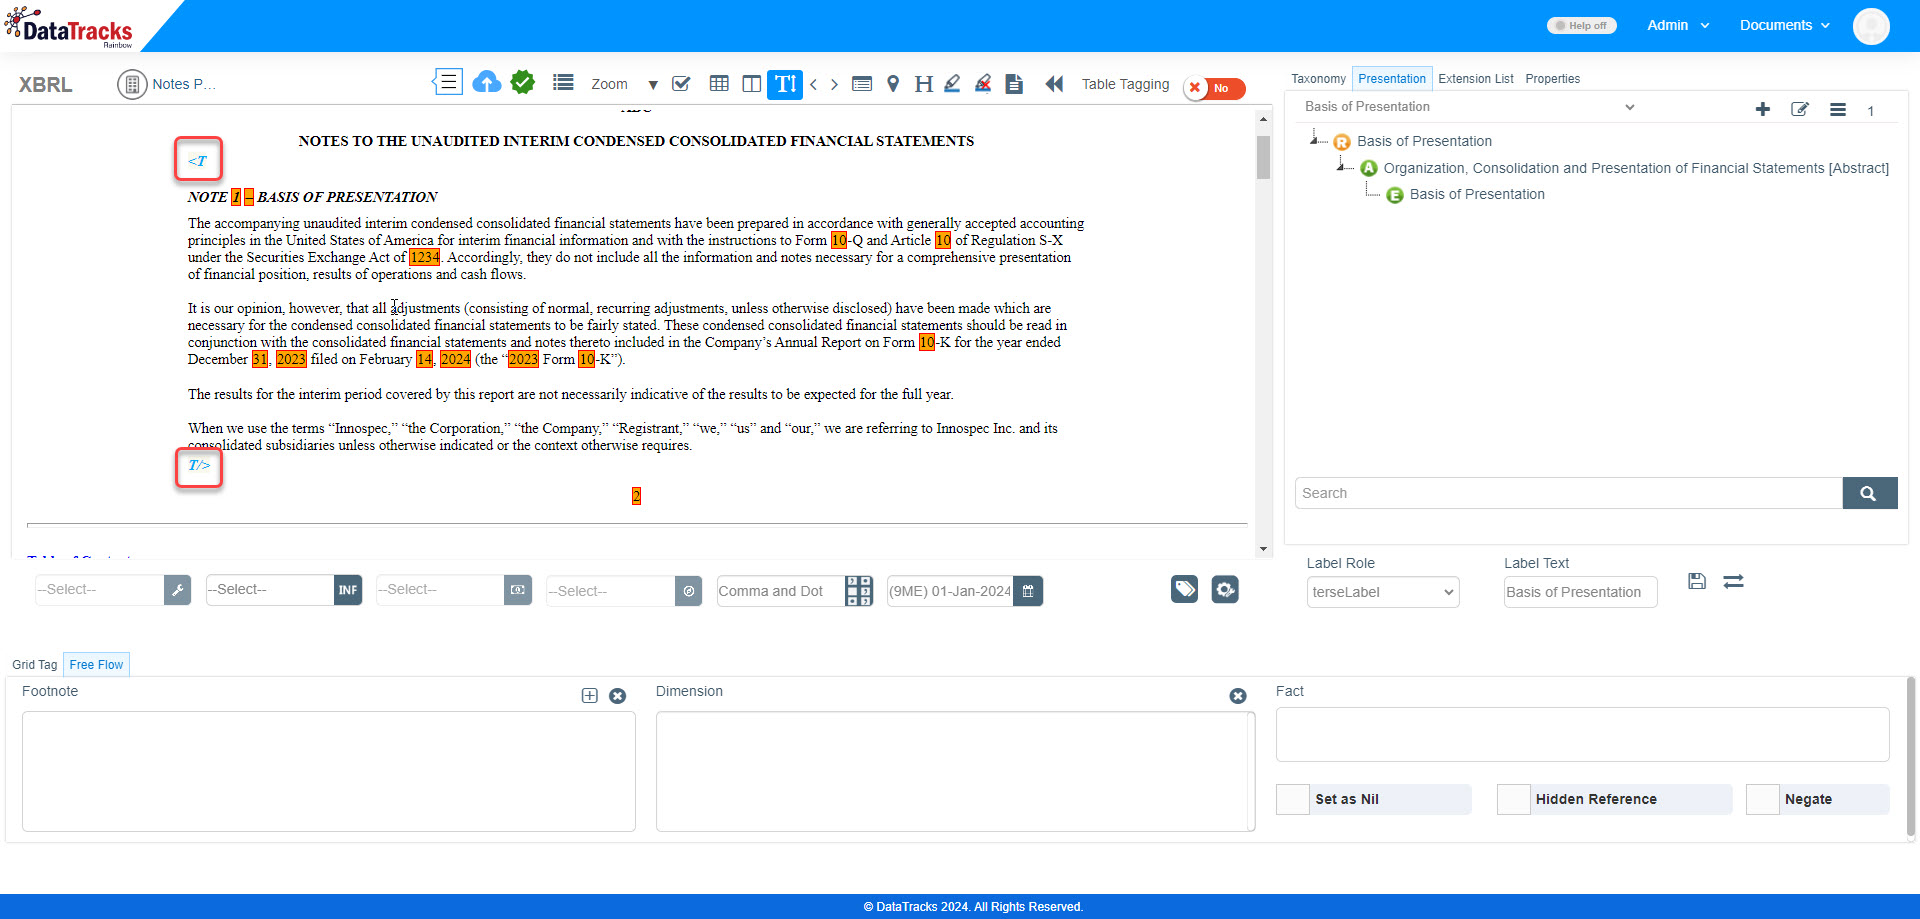This screenshot has height=919, width=1920.
Task: Click the location pin marker icon
Action: point(893,84)
